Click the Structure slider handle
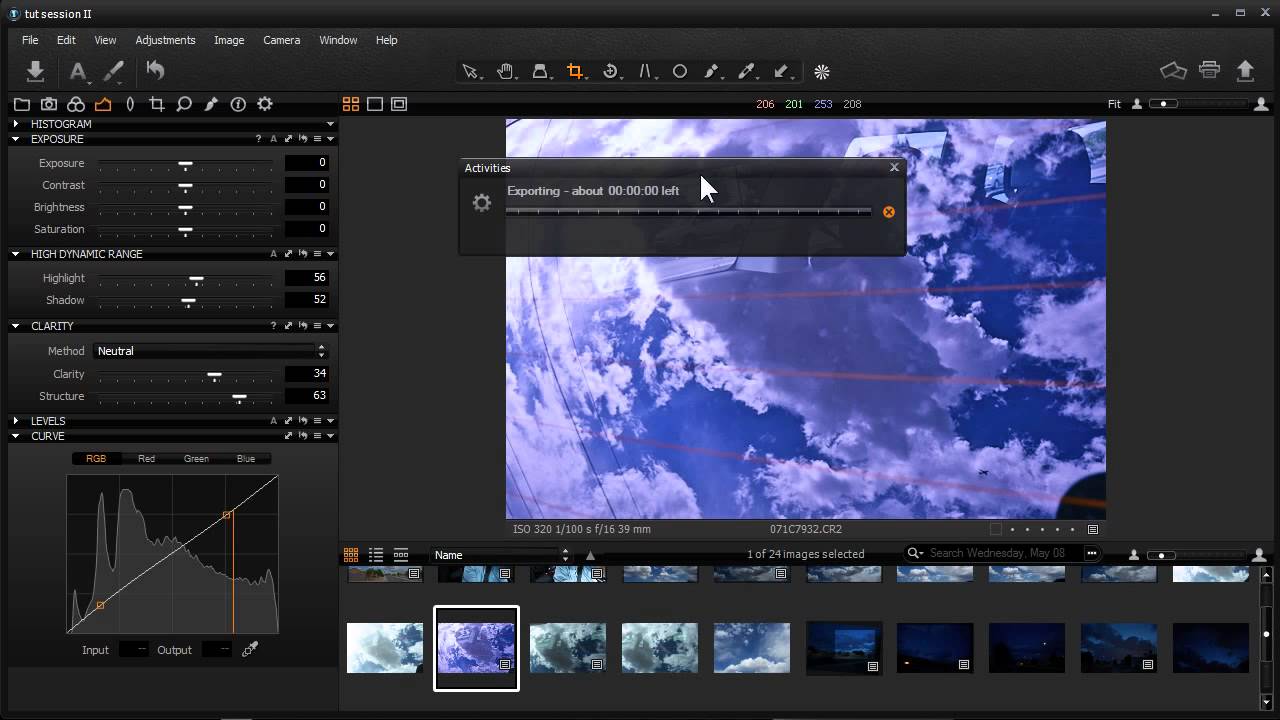The image size is (1280, 720). click(239, 396)
